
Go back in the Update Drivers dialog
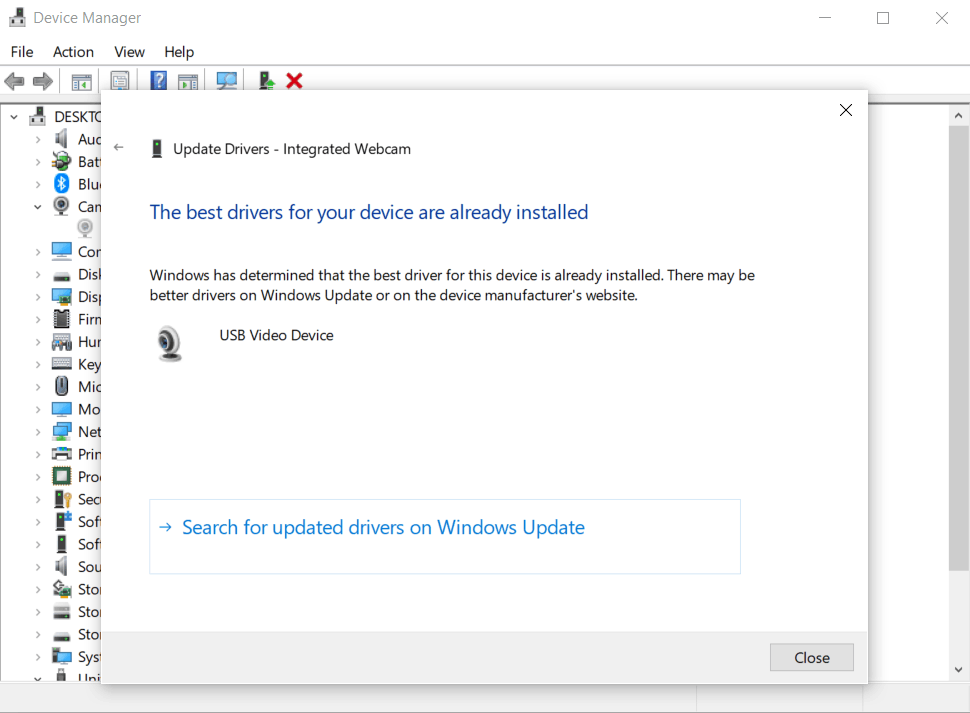pyautogui.click(x=119, y=147)
